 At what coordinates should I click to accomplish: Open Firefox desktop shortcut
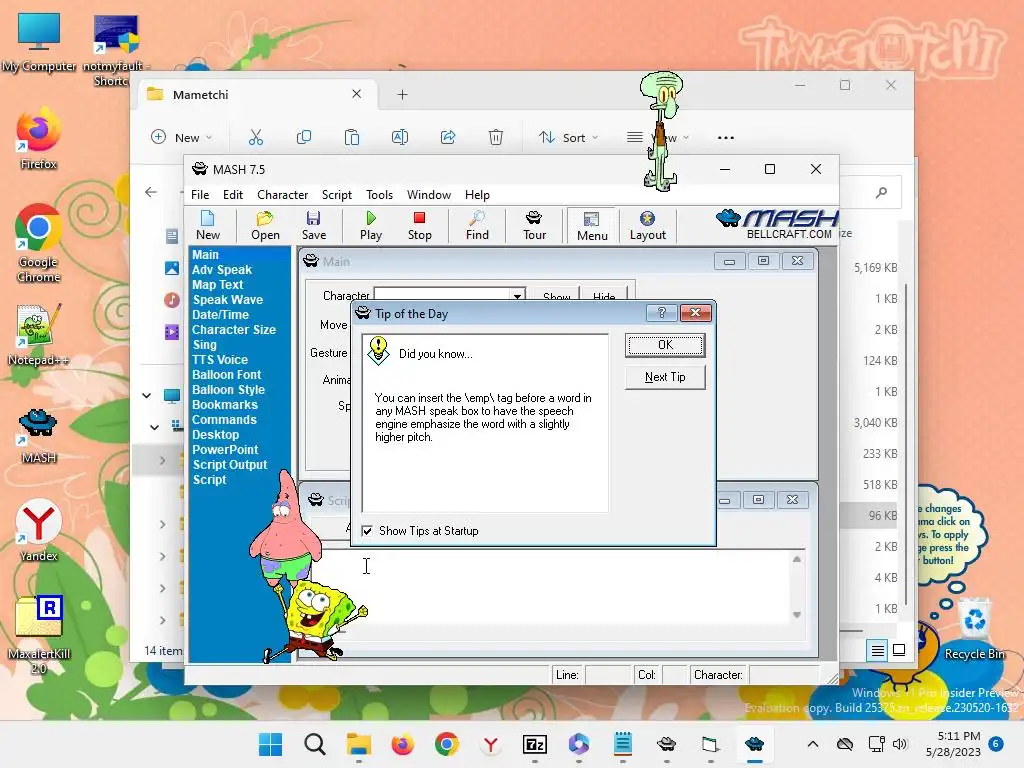[39, 139]
